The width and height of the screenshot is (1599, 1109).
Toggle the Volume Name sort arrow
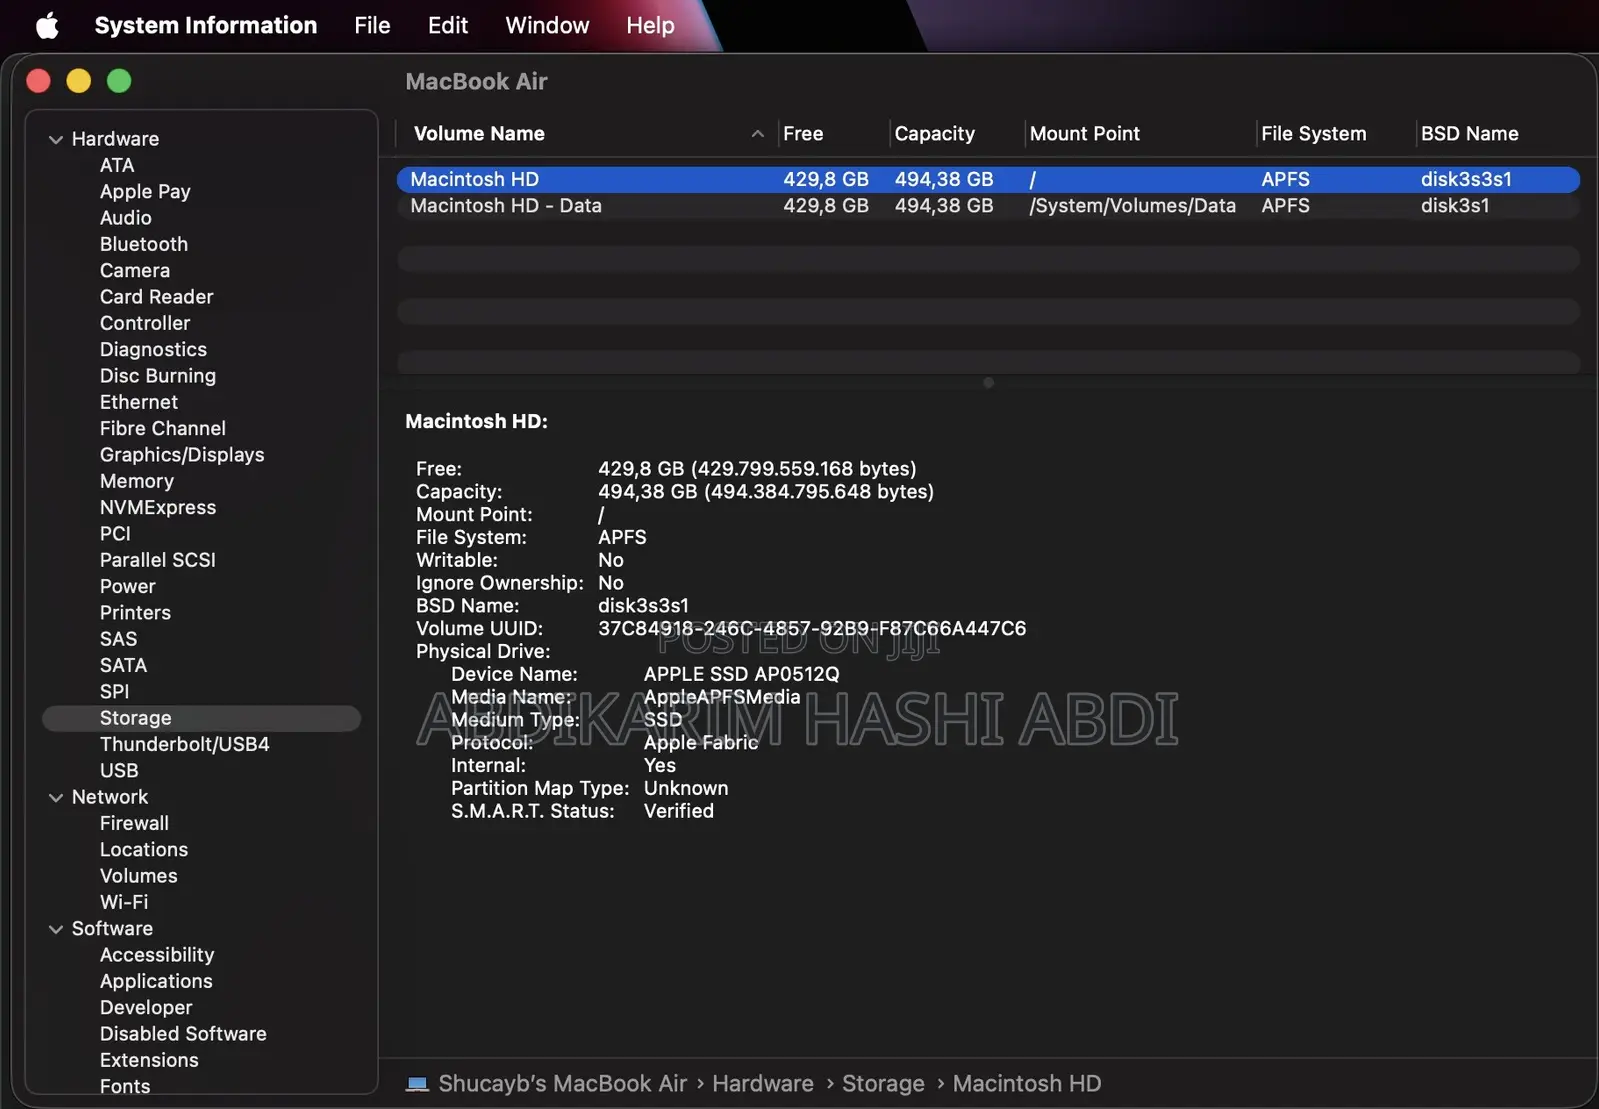coord(758,134)
